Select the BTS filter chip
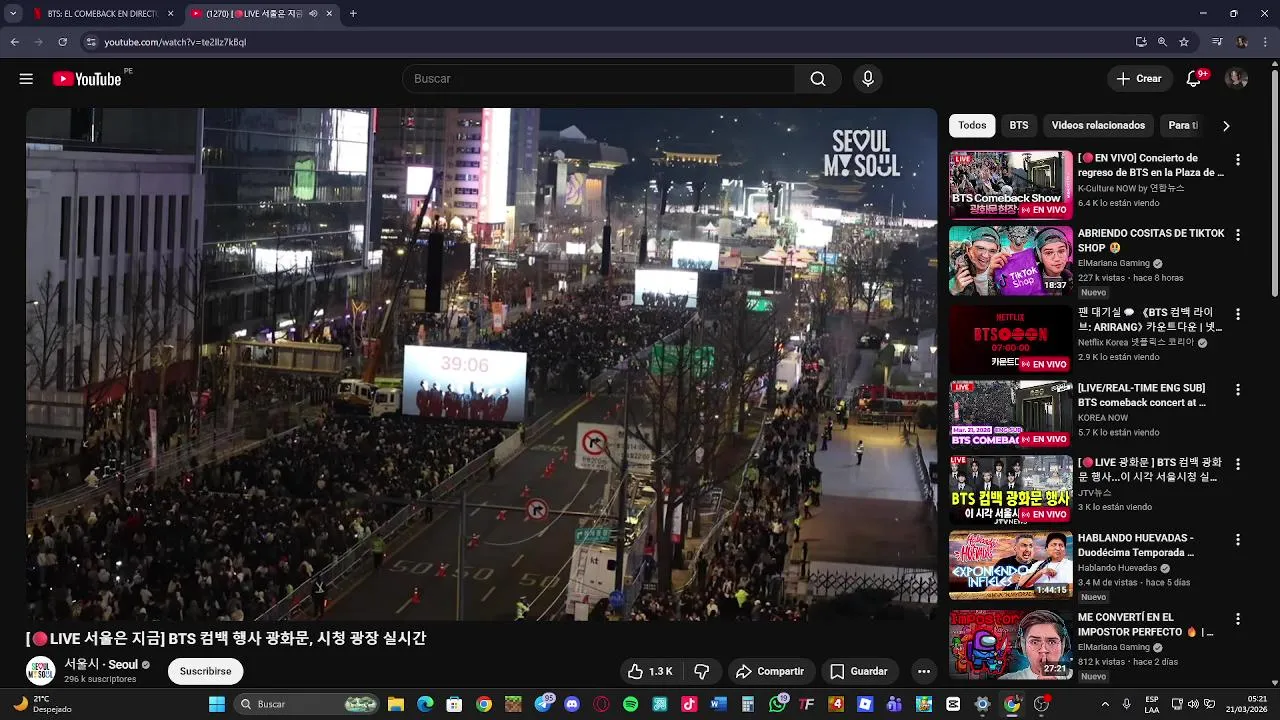This screenshot has width=1280, height=720. (1019, 125)
